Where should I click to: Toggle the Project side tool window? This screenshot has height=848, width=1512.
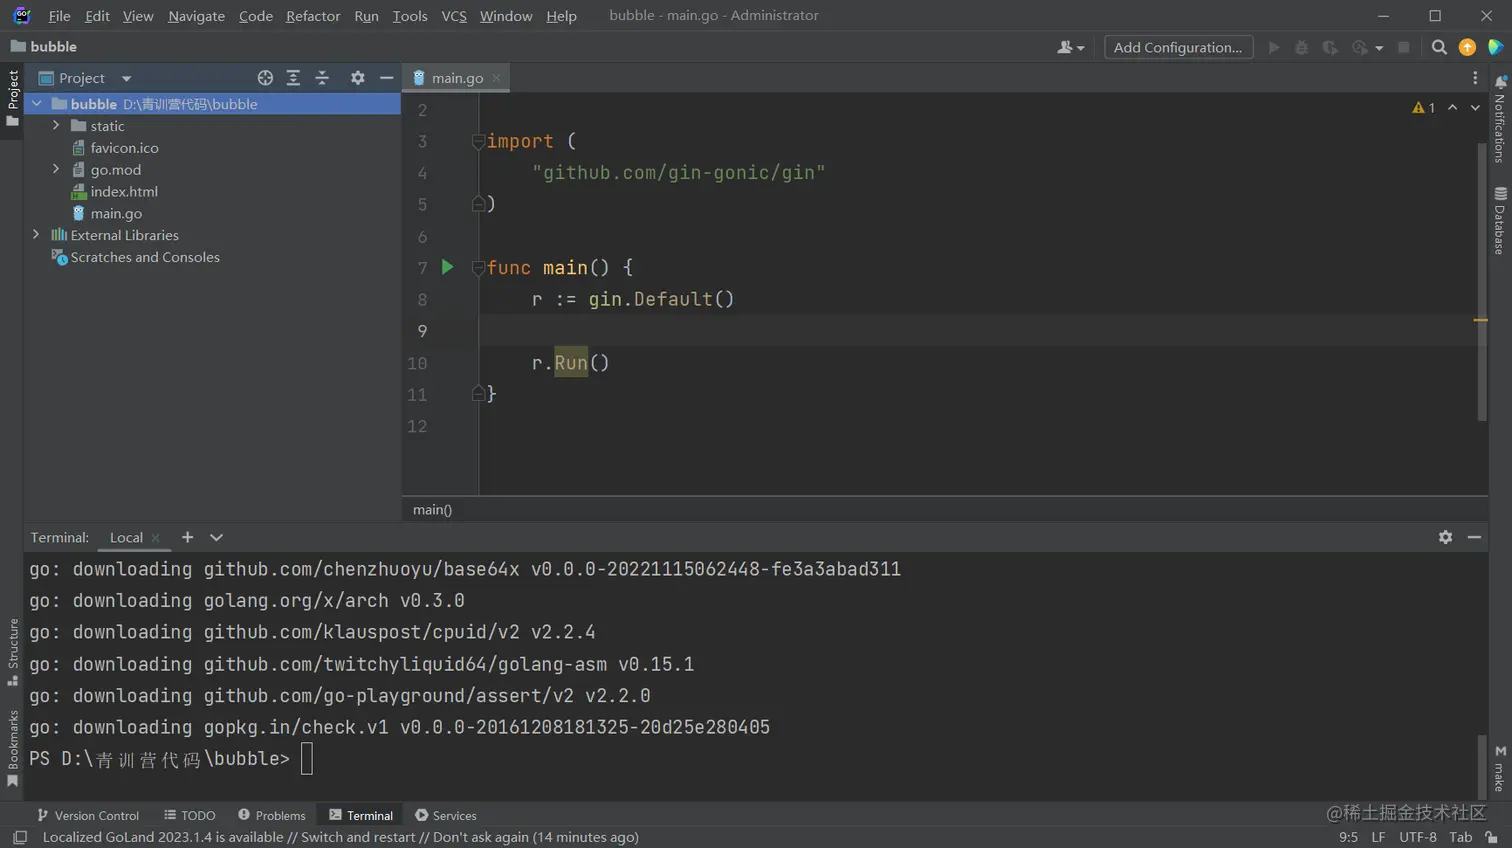[x=12, y=98]
